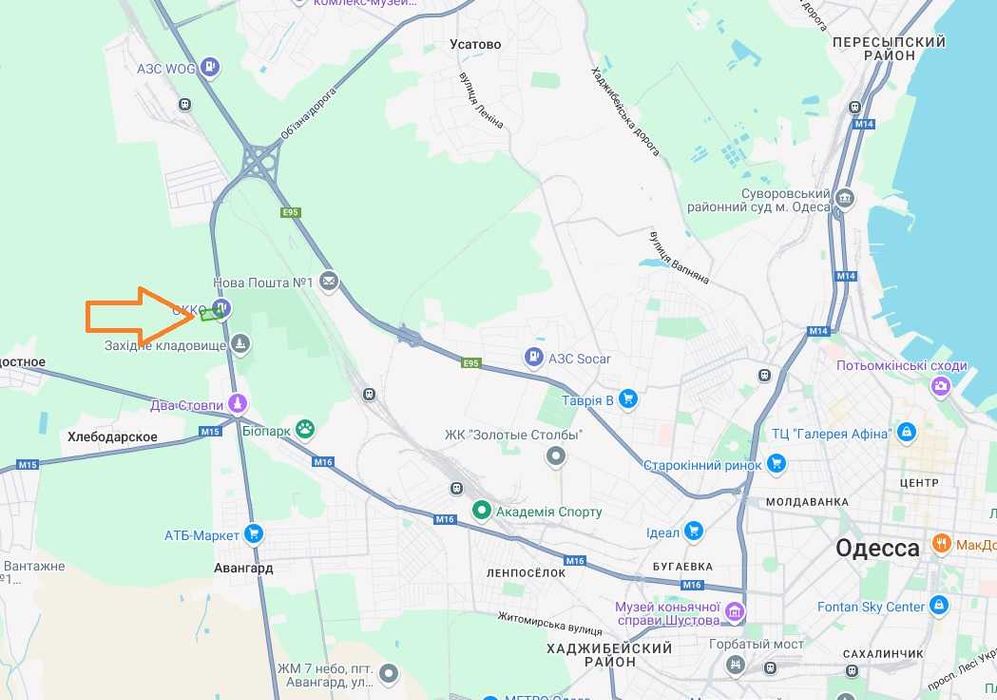The width and height of the screenshot is (997, 700).
Task: Click the АТБ-Маркет shopping cart icon
Action: [253, 534]
